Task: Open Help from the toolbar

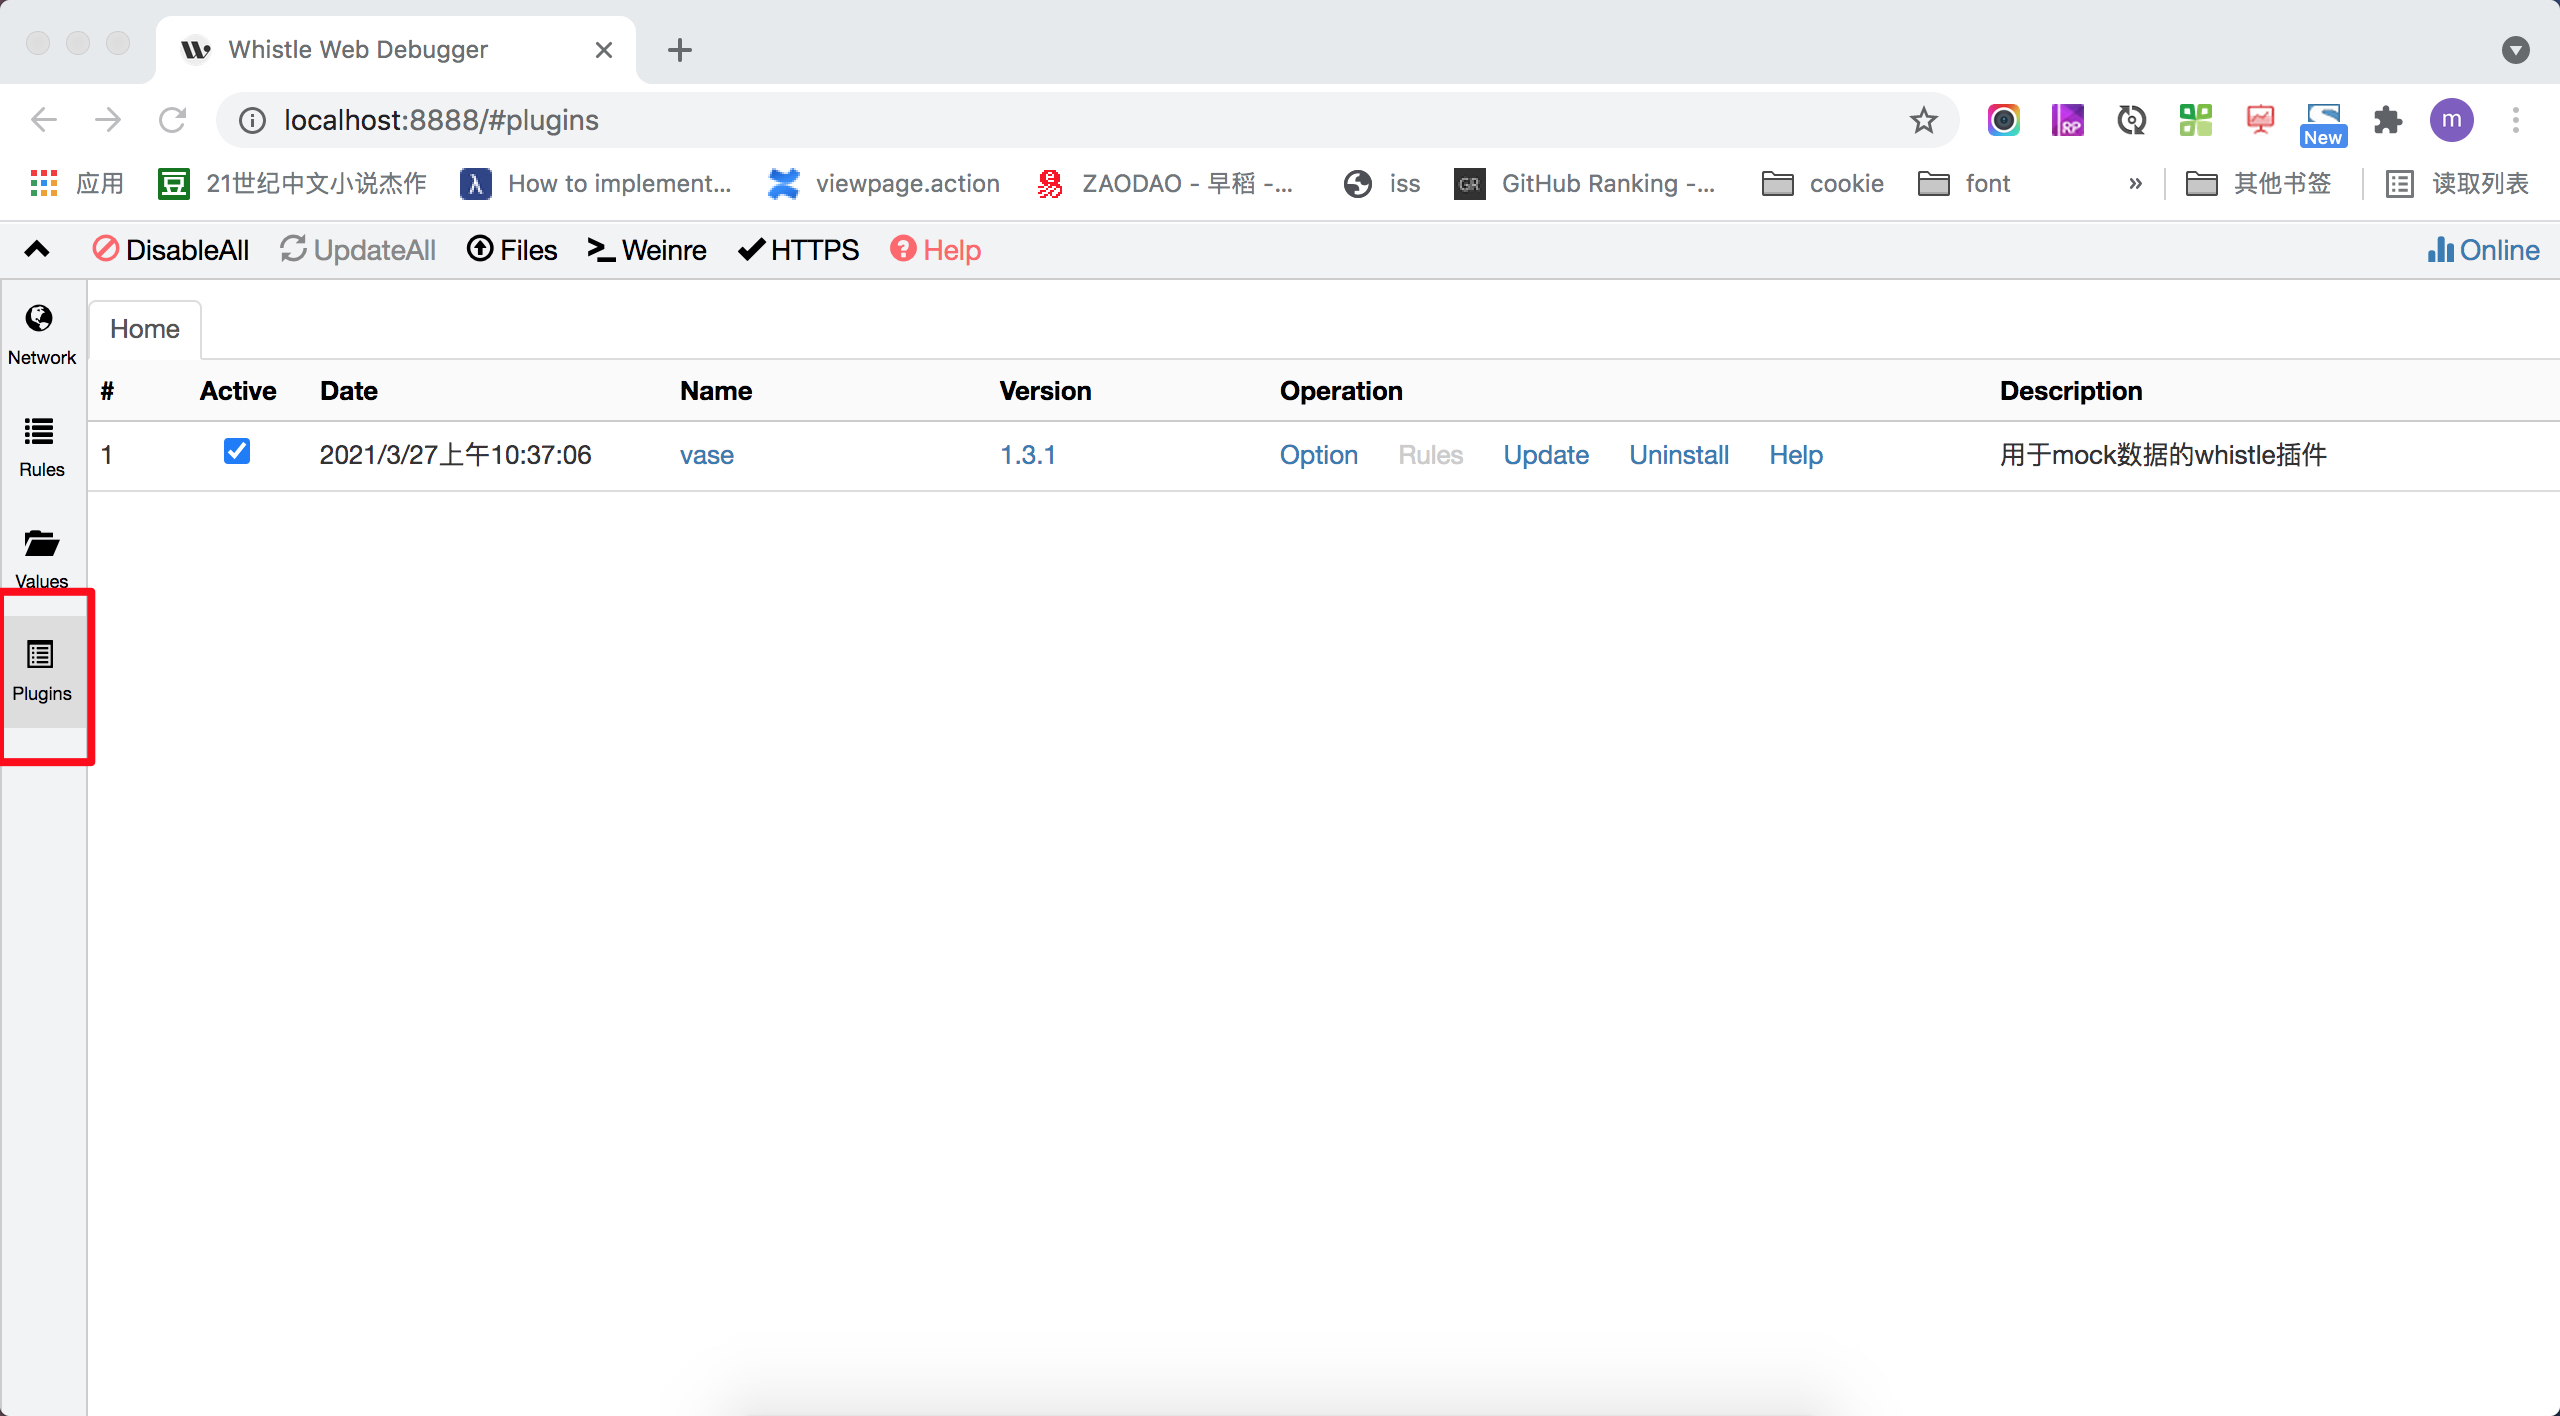Action: [x=934, y=249]
